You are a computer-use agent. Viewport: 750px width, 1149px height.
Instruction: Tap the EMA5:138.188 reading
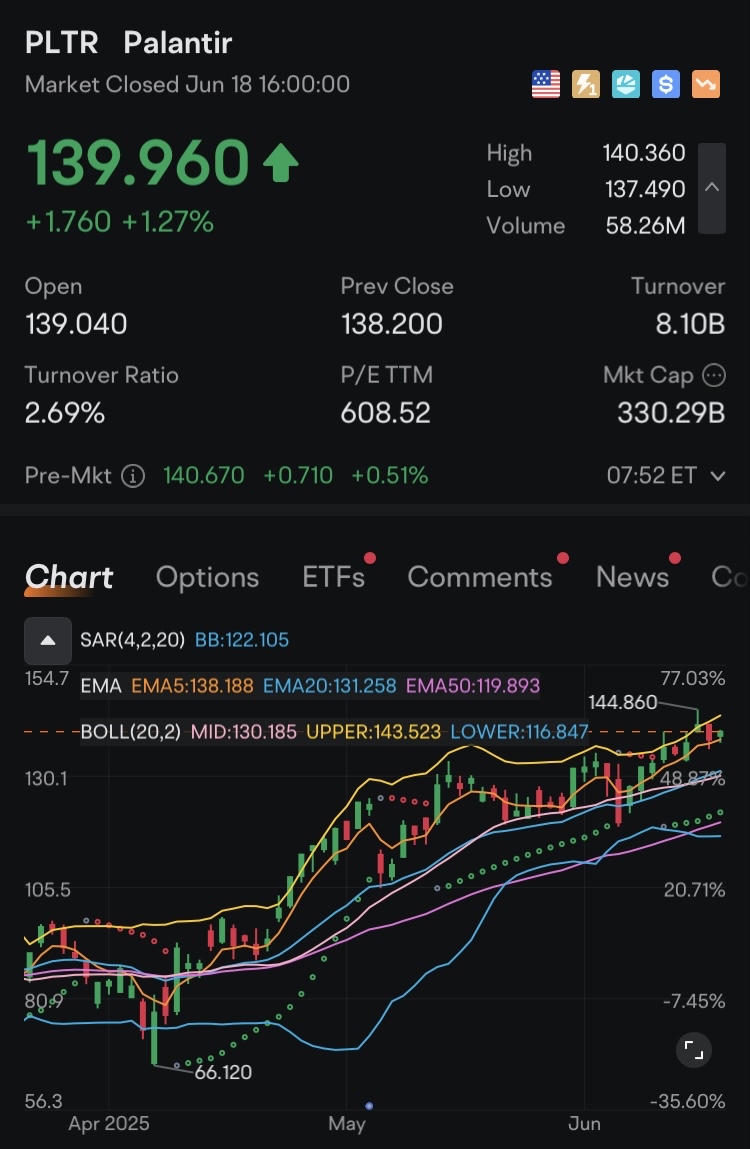192,686
